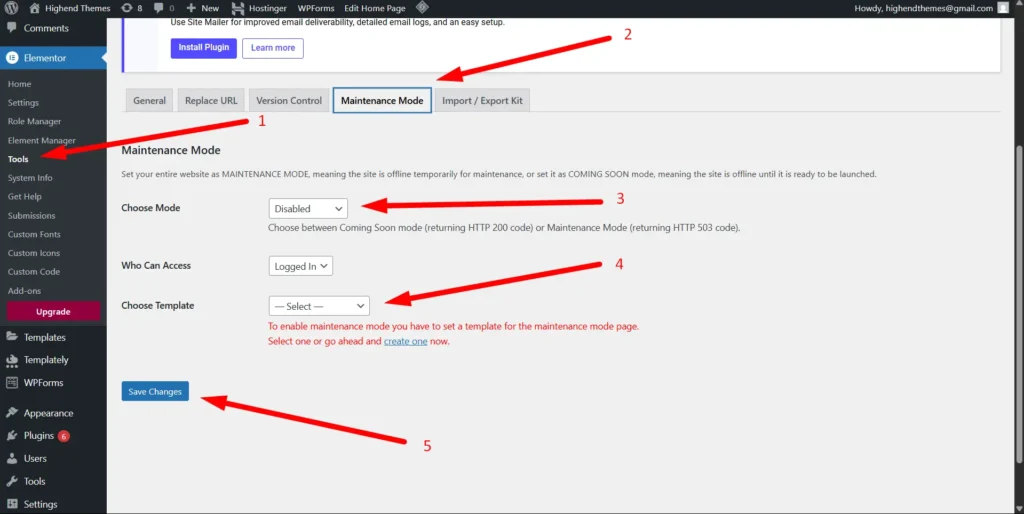Click the updates refresh icon in admin bar
Image resolution: width=1024 pixels, height=514 pixels.
coord(126,8)
